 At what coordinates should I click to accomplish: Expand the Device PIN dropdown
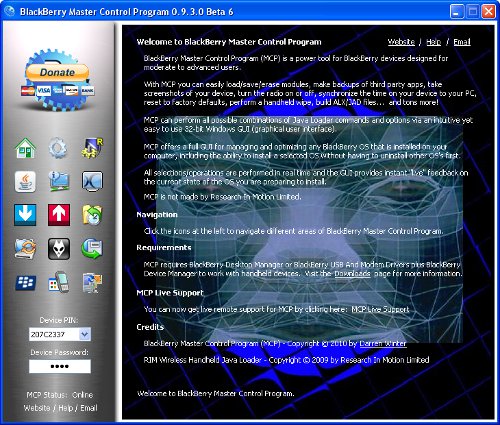[85, 334]
